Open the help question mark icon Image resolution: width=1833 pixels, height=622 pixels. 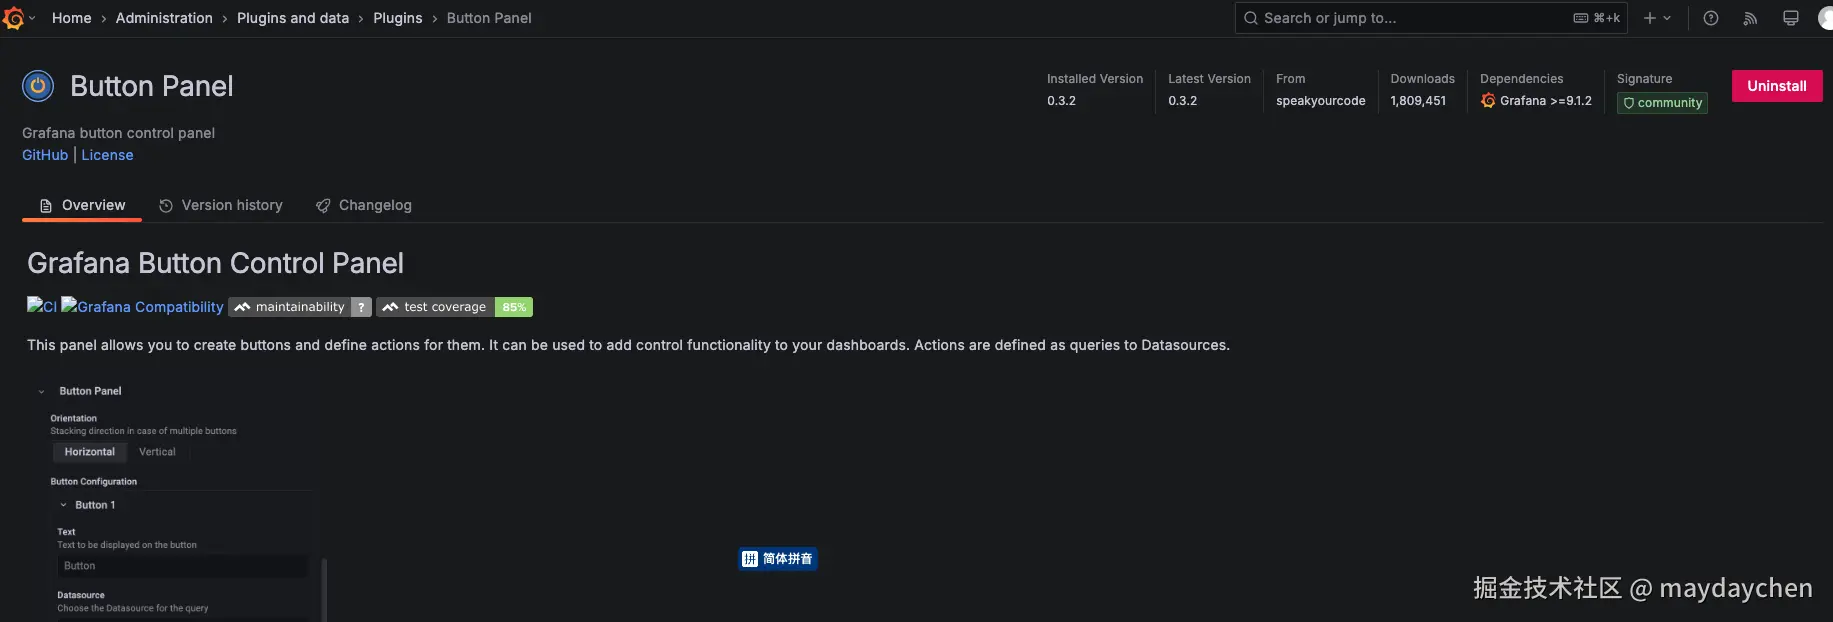[1711, 18]
